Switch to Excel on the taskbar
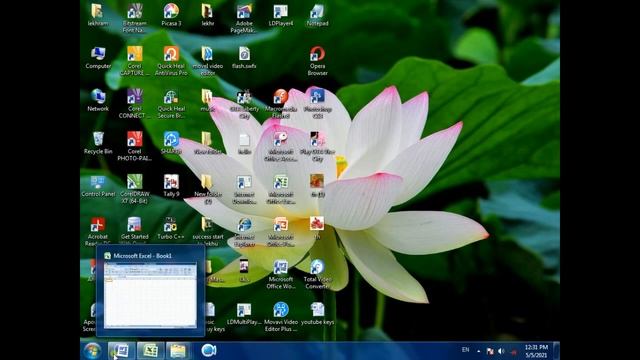640x360 pixels. coord(150,351)
